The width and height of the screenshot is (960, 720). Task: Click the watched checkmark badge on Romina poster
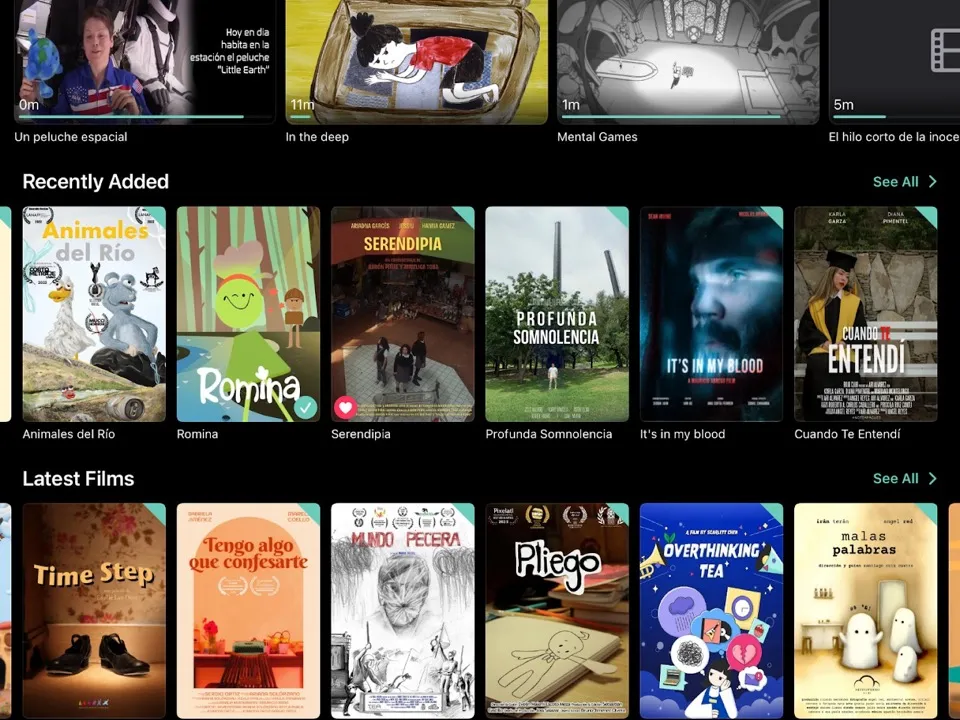tap(305, 407)
